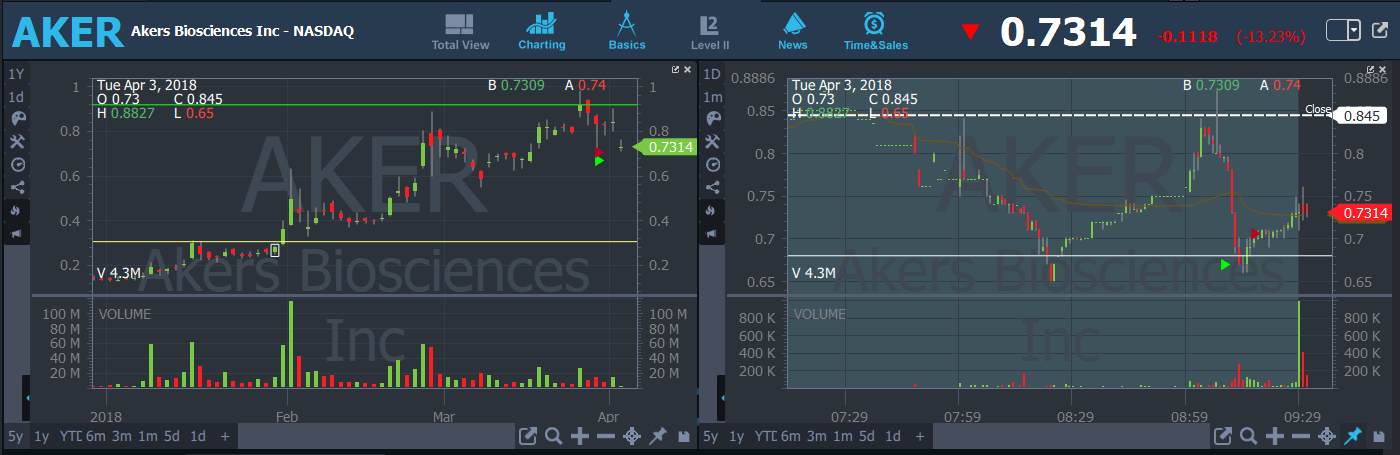Viewport: 1400px width, 455px height.
Task: Collapse the left chart side arrow
Action: pyautogui.click(x=28, y=398)
